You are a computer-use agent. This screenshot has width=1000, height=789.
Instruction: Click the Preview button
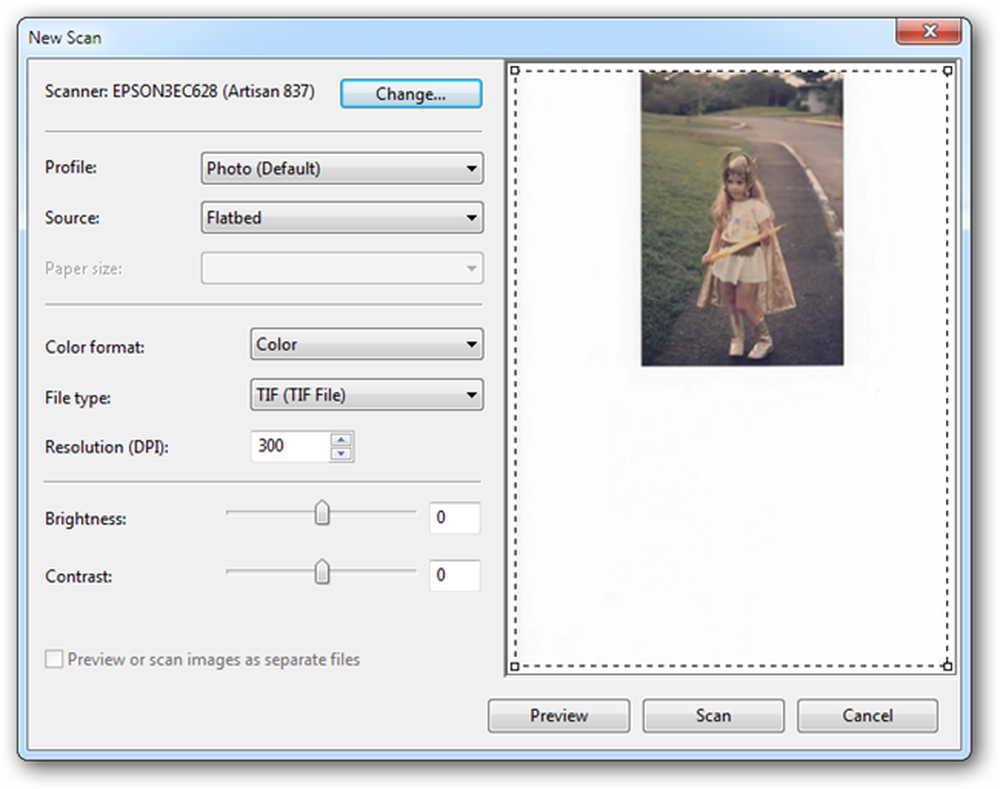click(559, 716)
